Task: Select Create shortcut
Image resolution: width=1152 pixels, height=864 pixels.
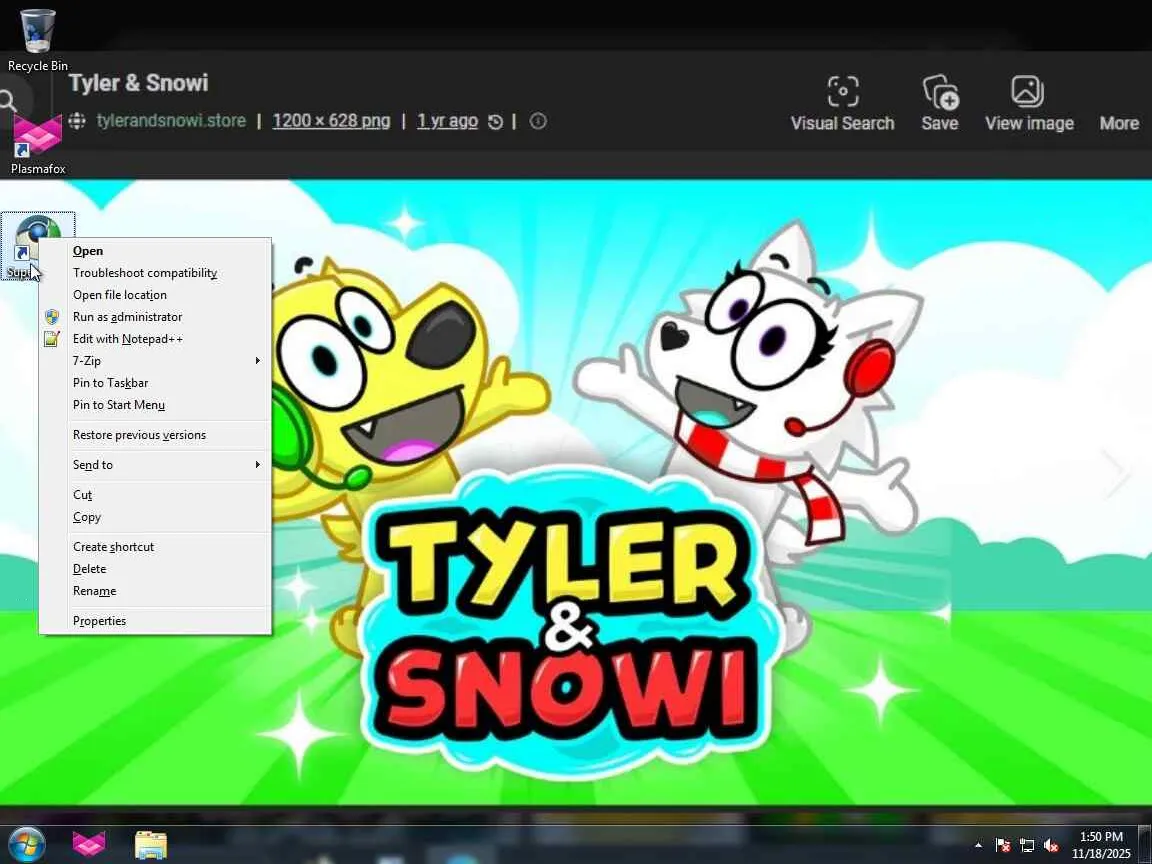Action: 155,547
